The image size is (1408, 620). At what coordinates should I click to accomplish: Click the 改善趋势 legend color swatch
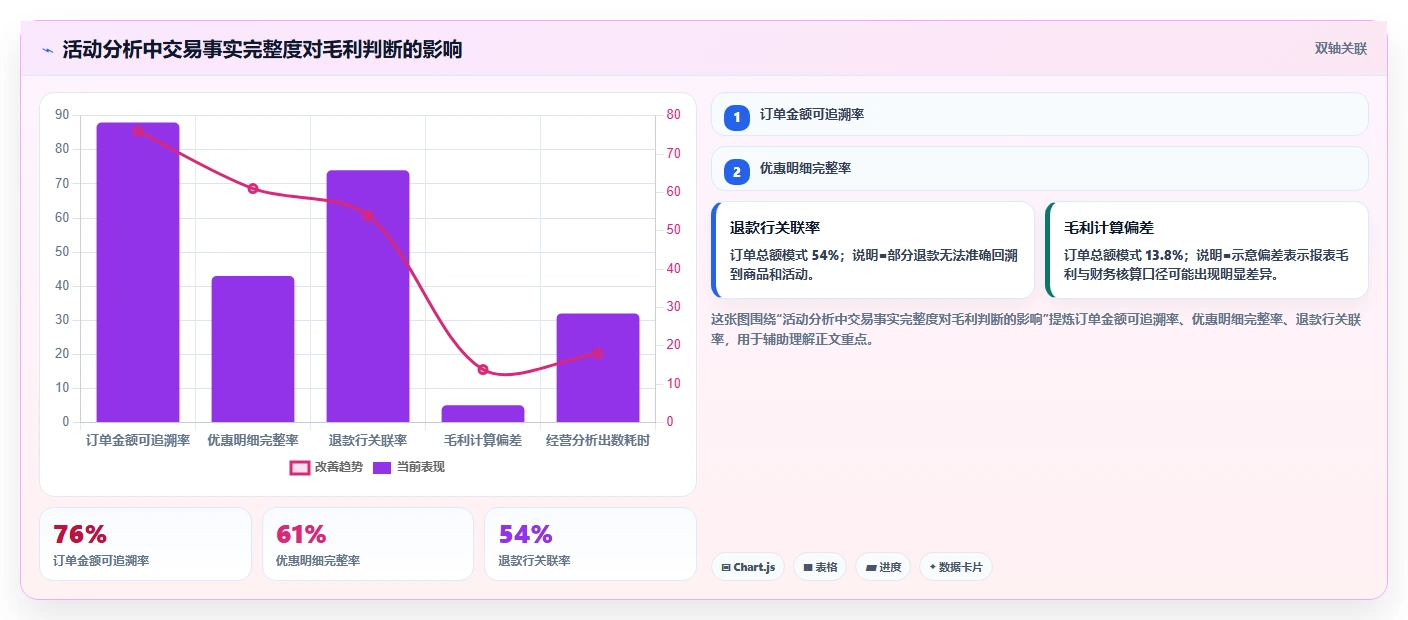[300, 467]
